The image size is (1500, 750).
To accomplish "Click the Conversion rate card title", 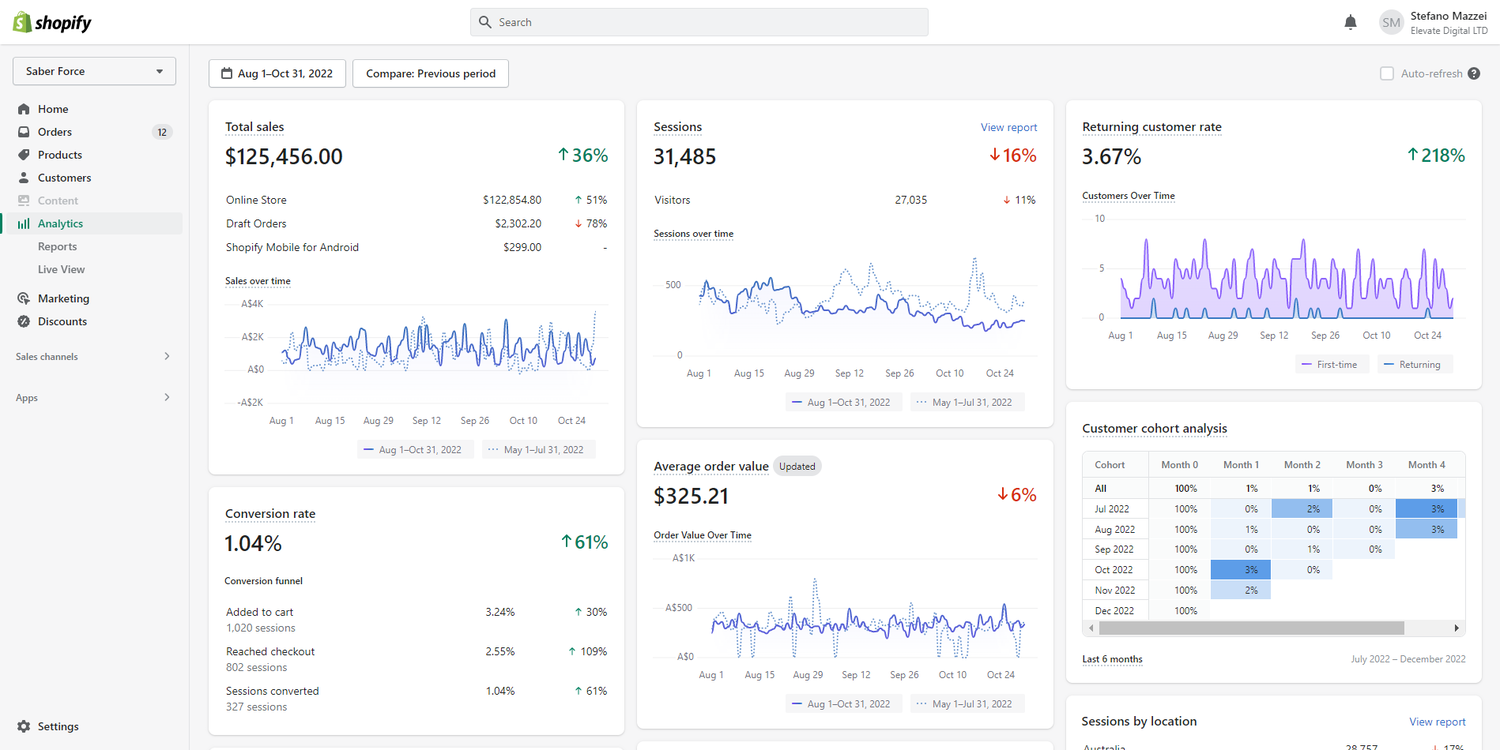I will click(x=270, y=514).
